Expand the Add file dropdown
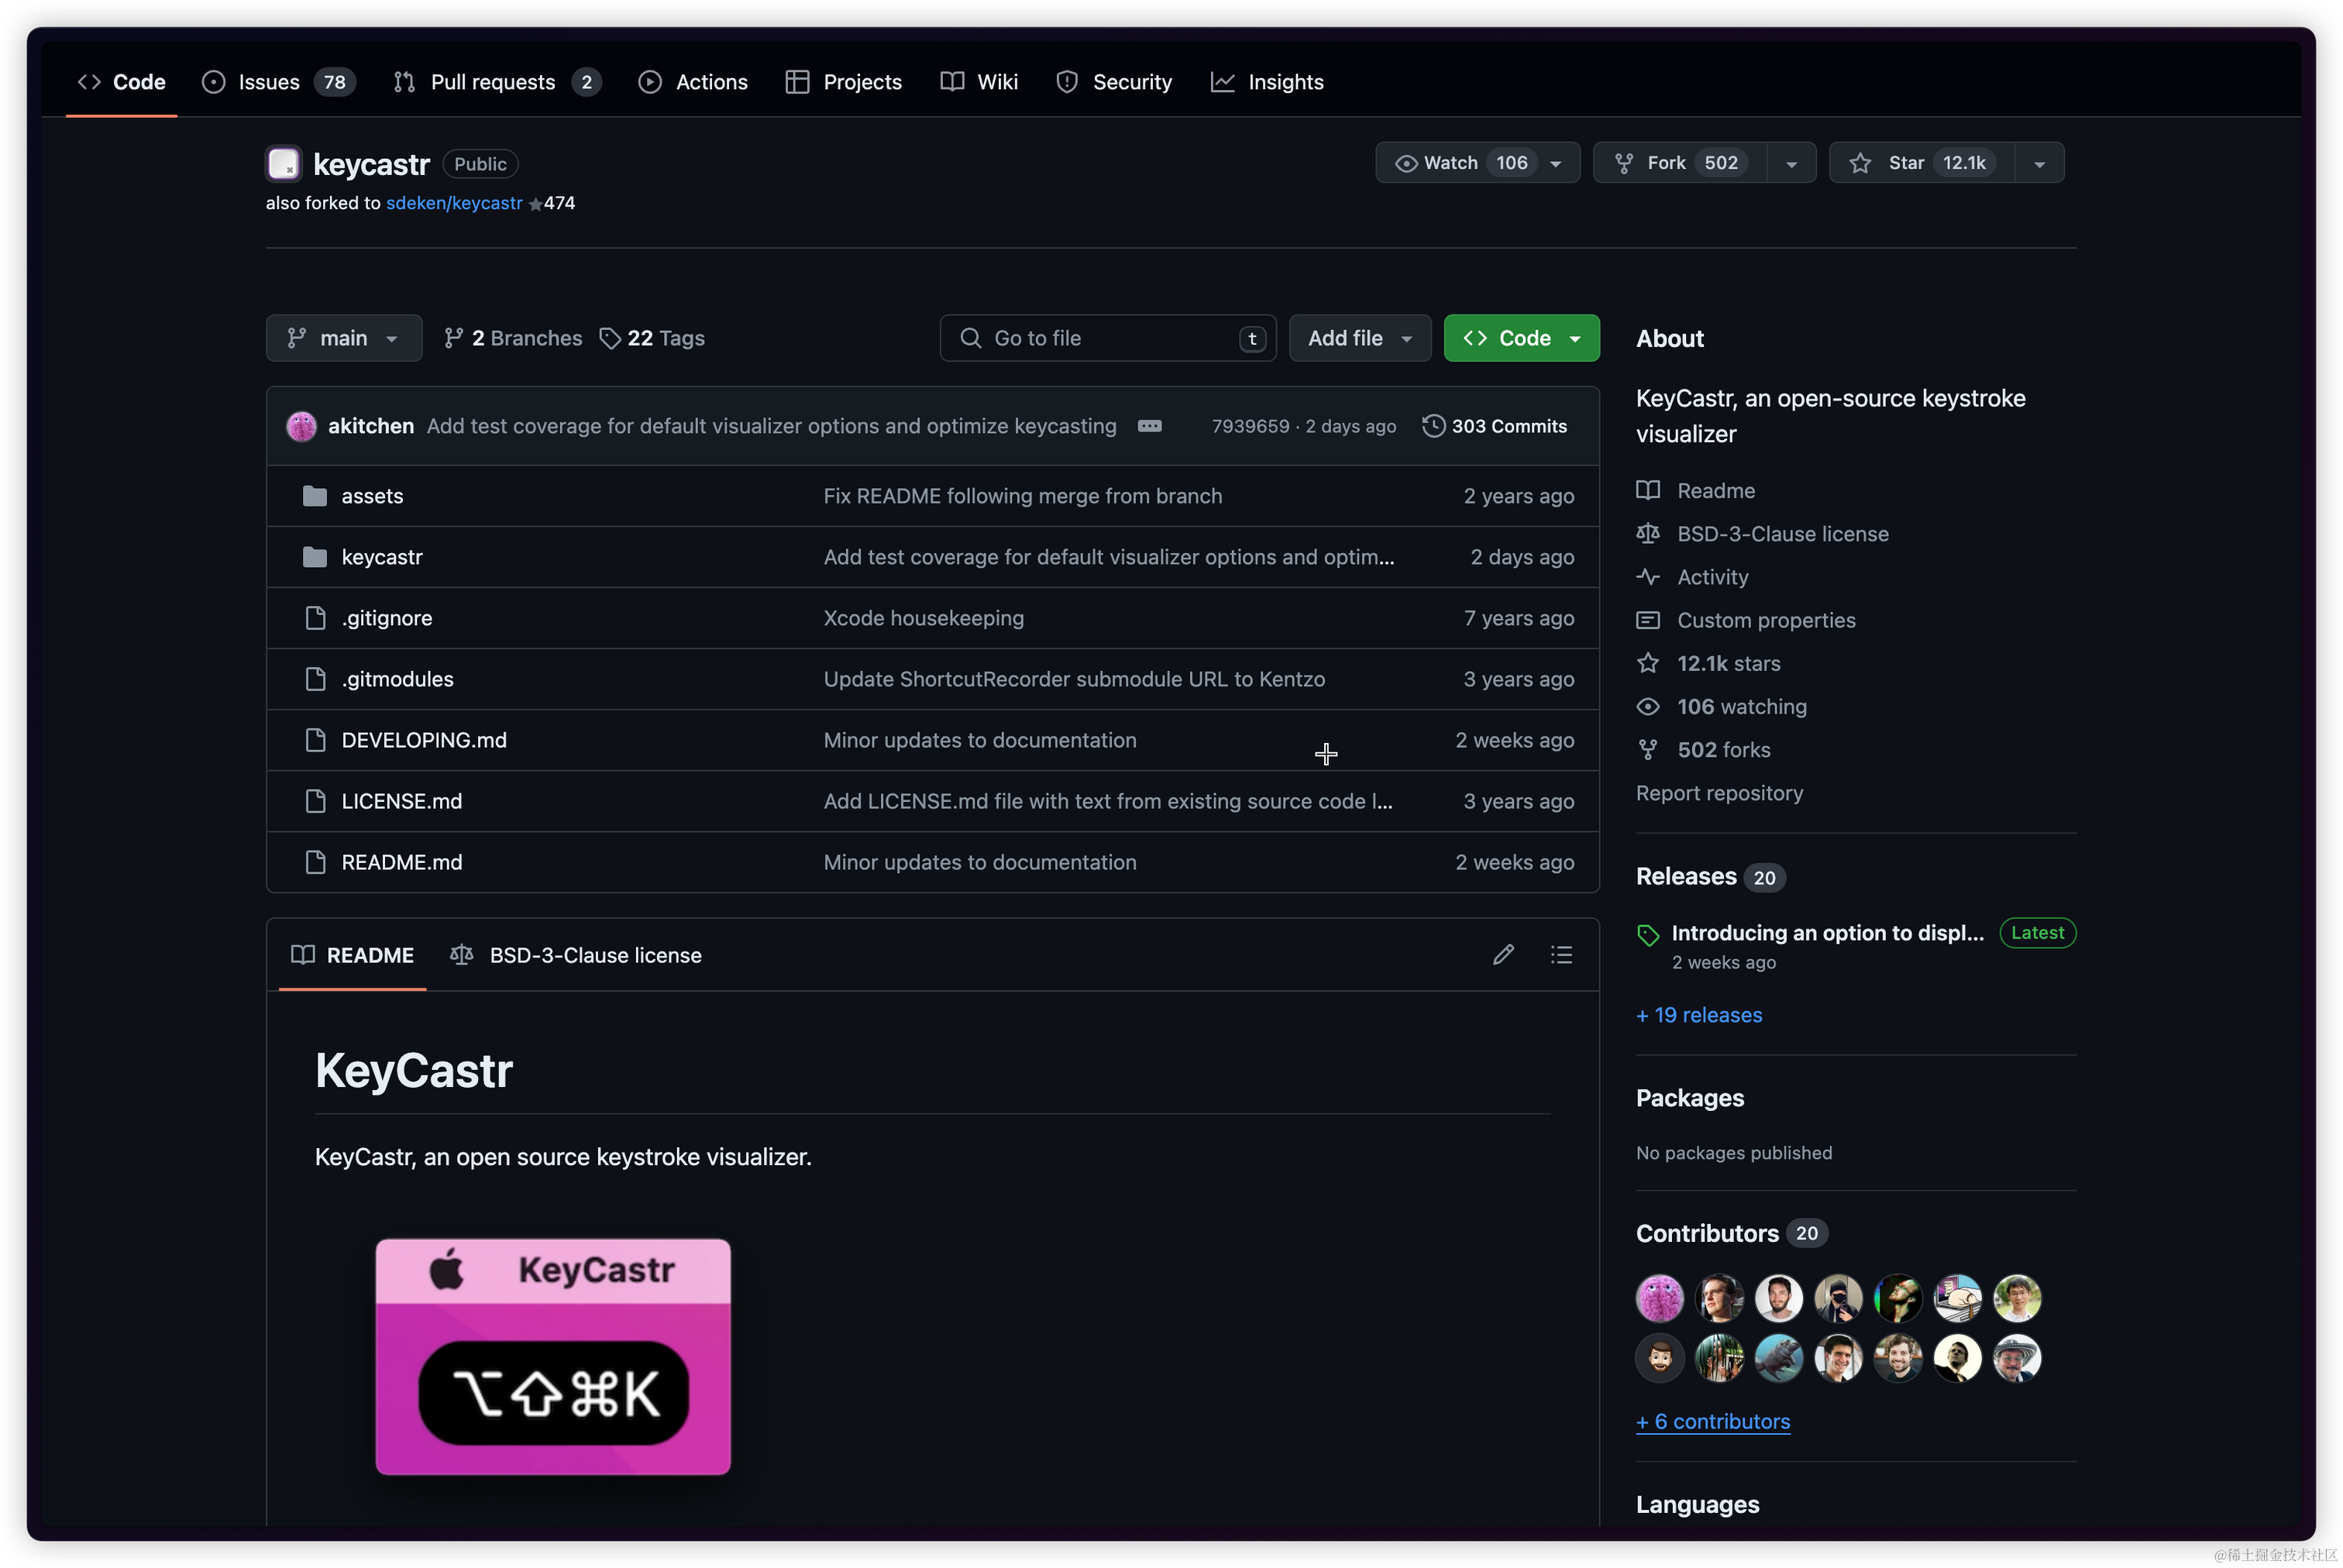 point(1359,339)
